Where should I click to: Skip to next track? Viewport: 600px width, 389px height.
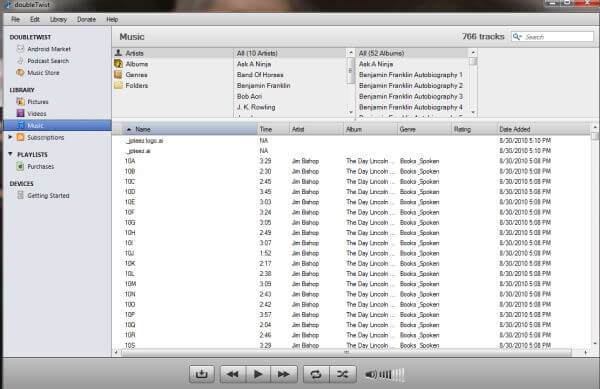[284, 374]
